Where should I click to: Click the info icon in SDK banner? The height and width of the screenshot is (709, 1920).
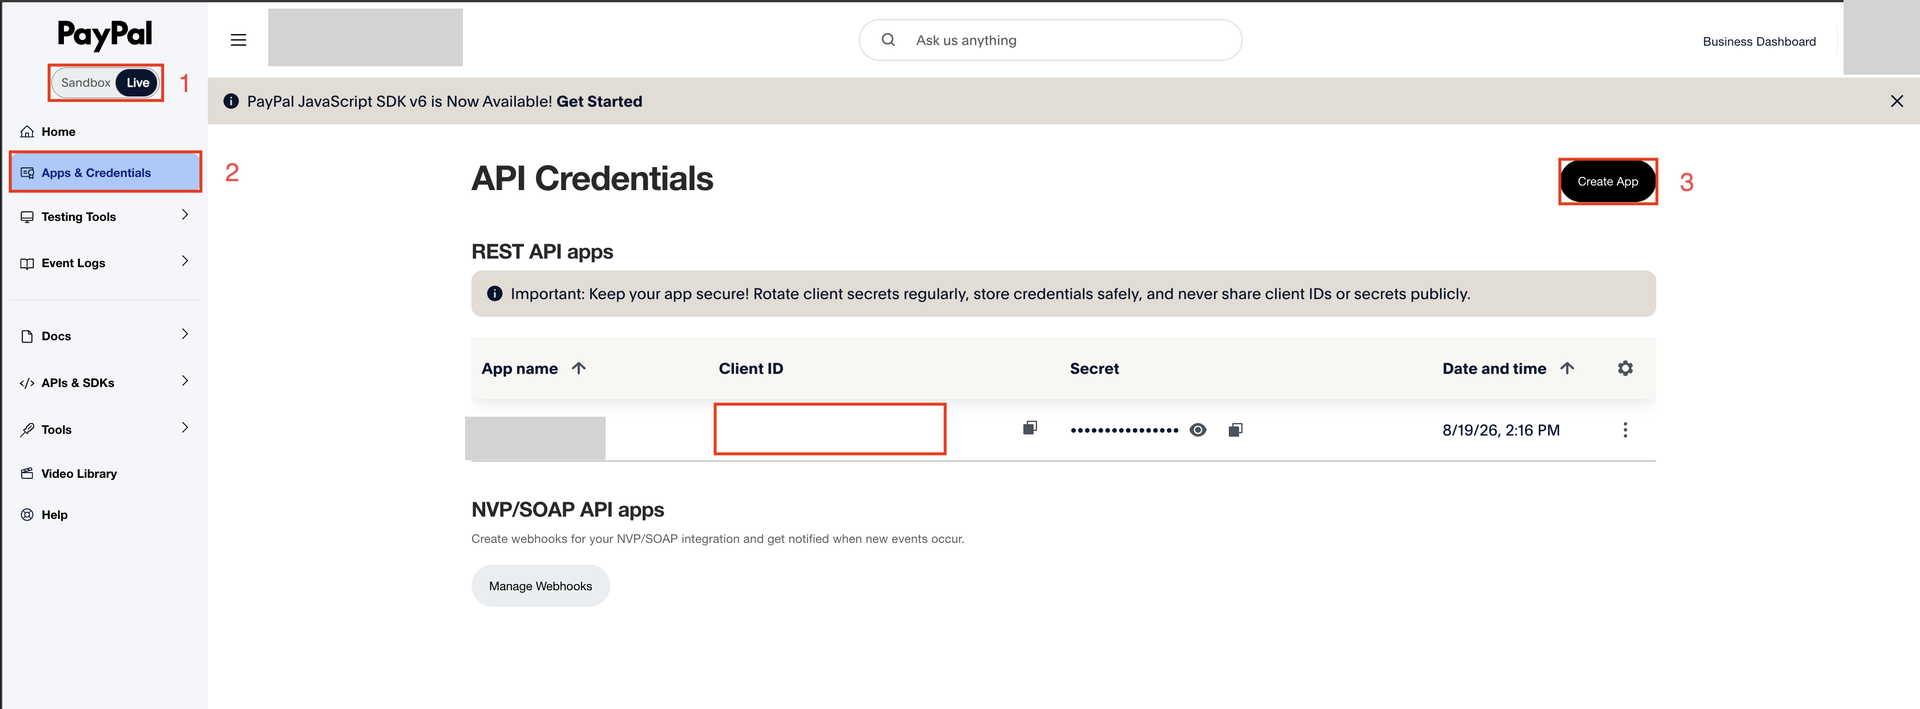[x=231, y=101]
